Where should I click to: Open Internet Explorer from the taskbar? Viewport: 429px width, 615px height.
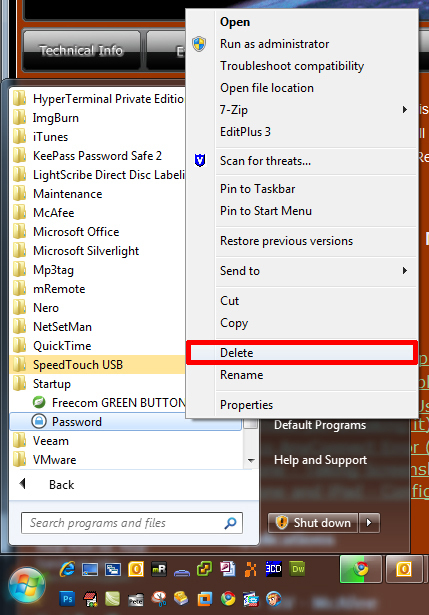(x=67, y=568)
